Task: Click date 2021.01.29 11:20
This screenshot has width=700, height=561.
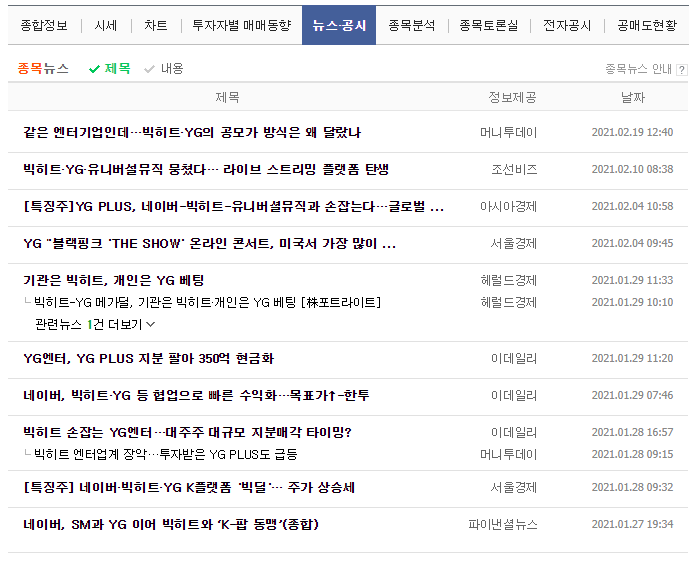Action: click(x=632, y=359)
